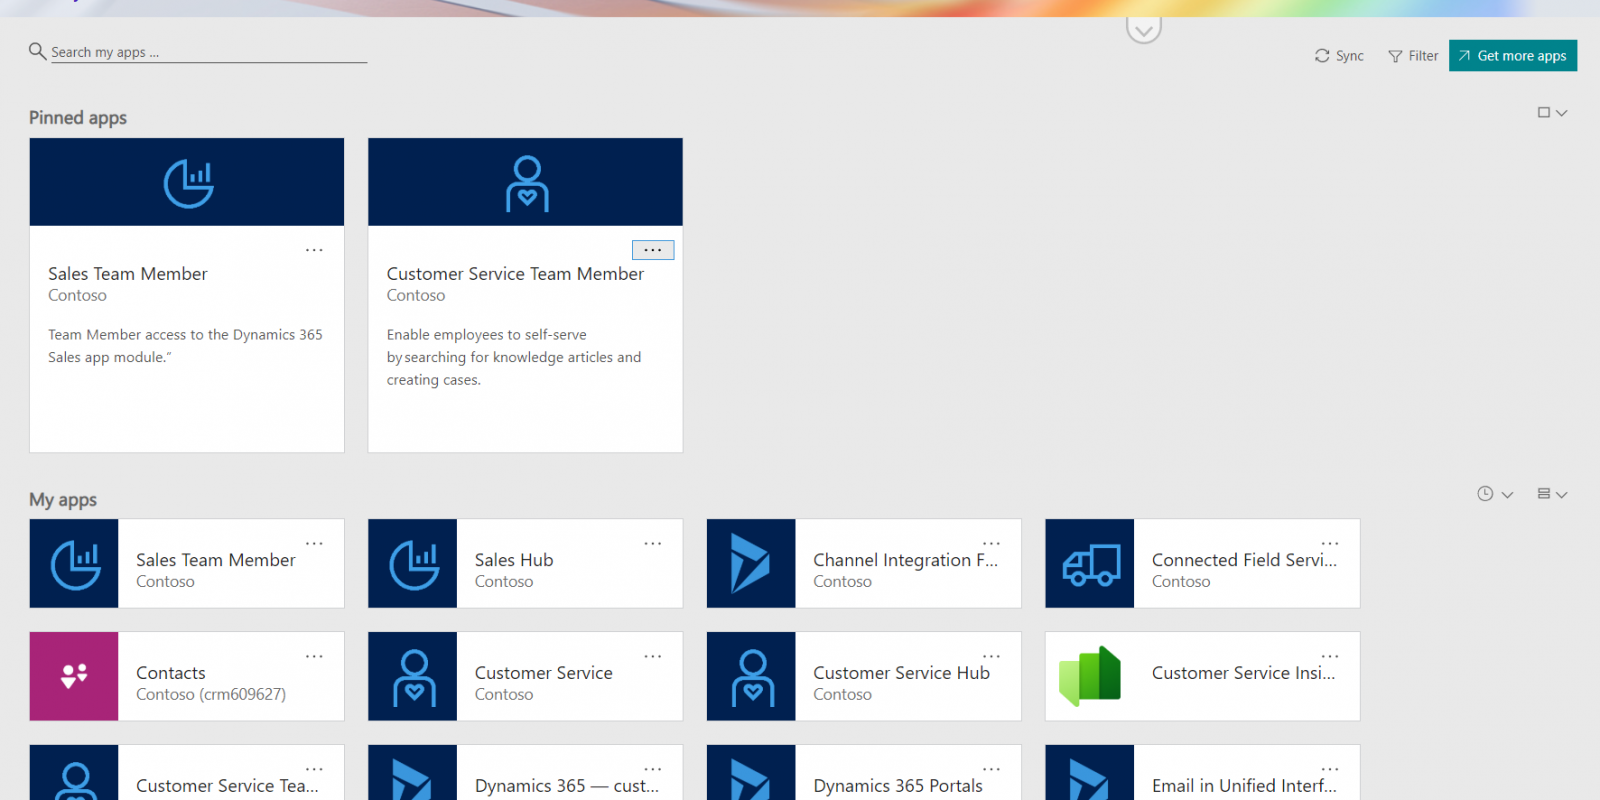Viewport: 1600px width, 800px height.
Task: Open more options on pinned Customer Service Team Member
Action: [x=653, y=250]
